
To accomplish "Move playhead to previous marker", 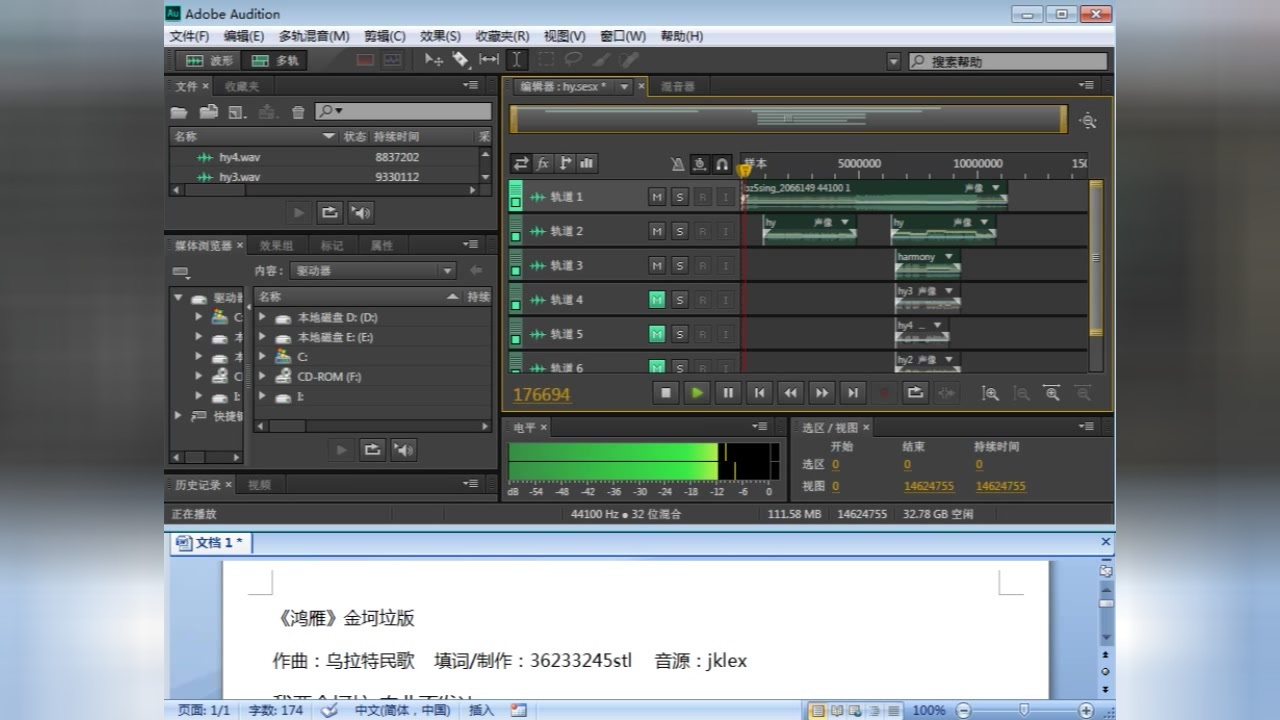I will click(759, 393).
